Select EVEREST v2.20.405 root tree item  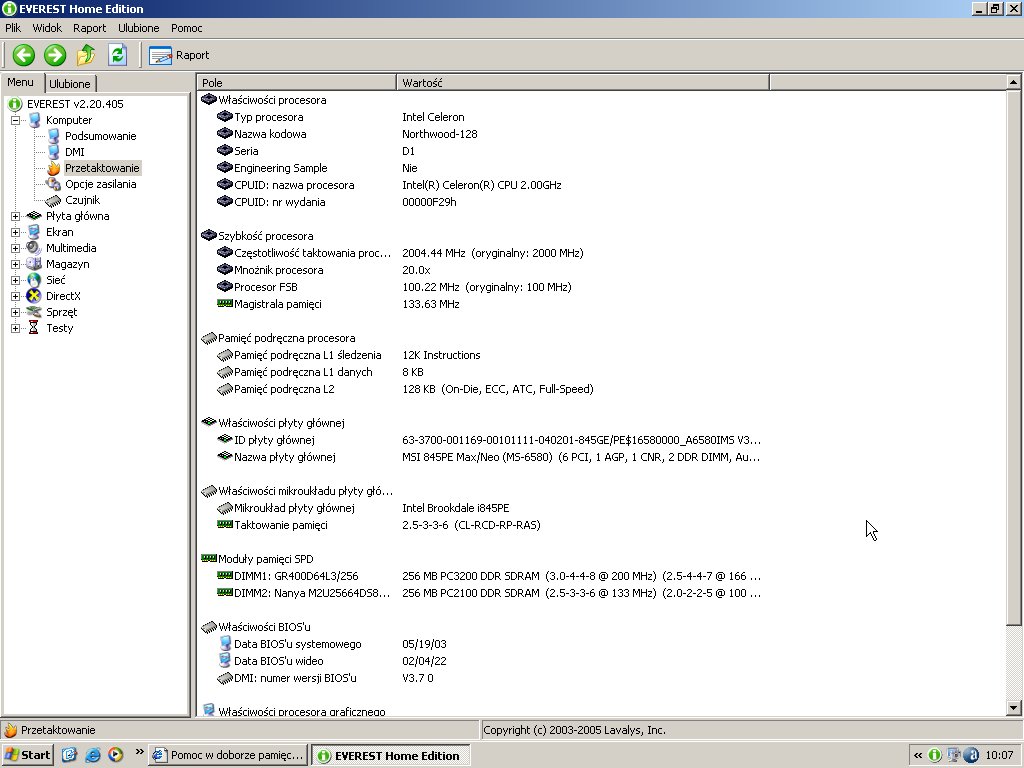pos(75,104)
